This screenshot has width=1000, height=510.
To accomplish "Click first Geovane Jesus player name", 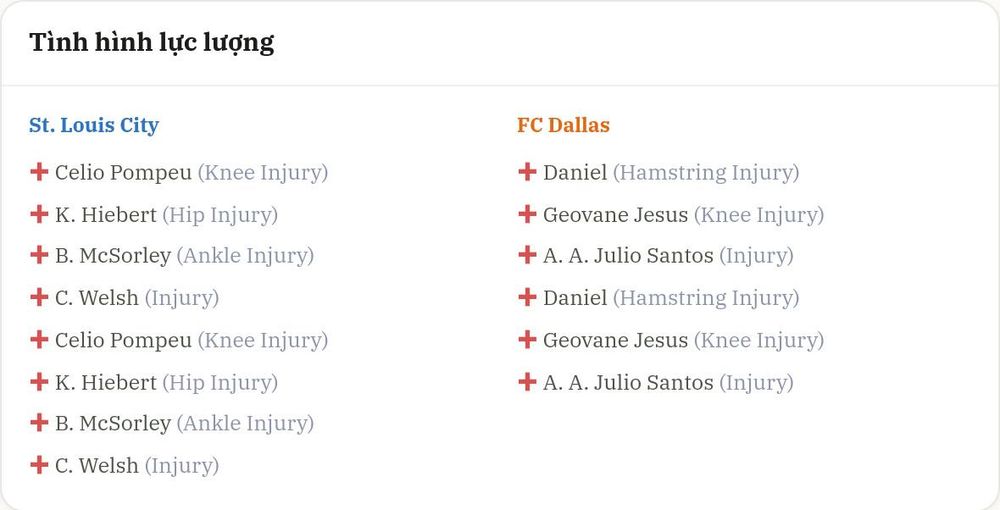I will [615, 215].
